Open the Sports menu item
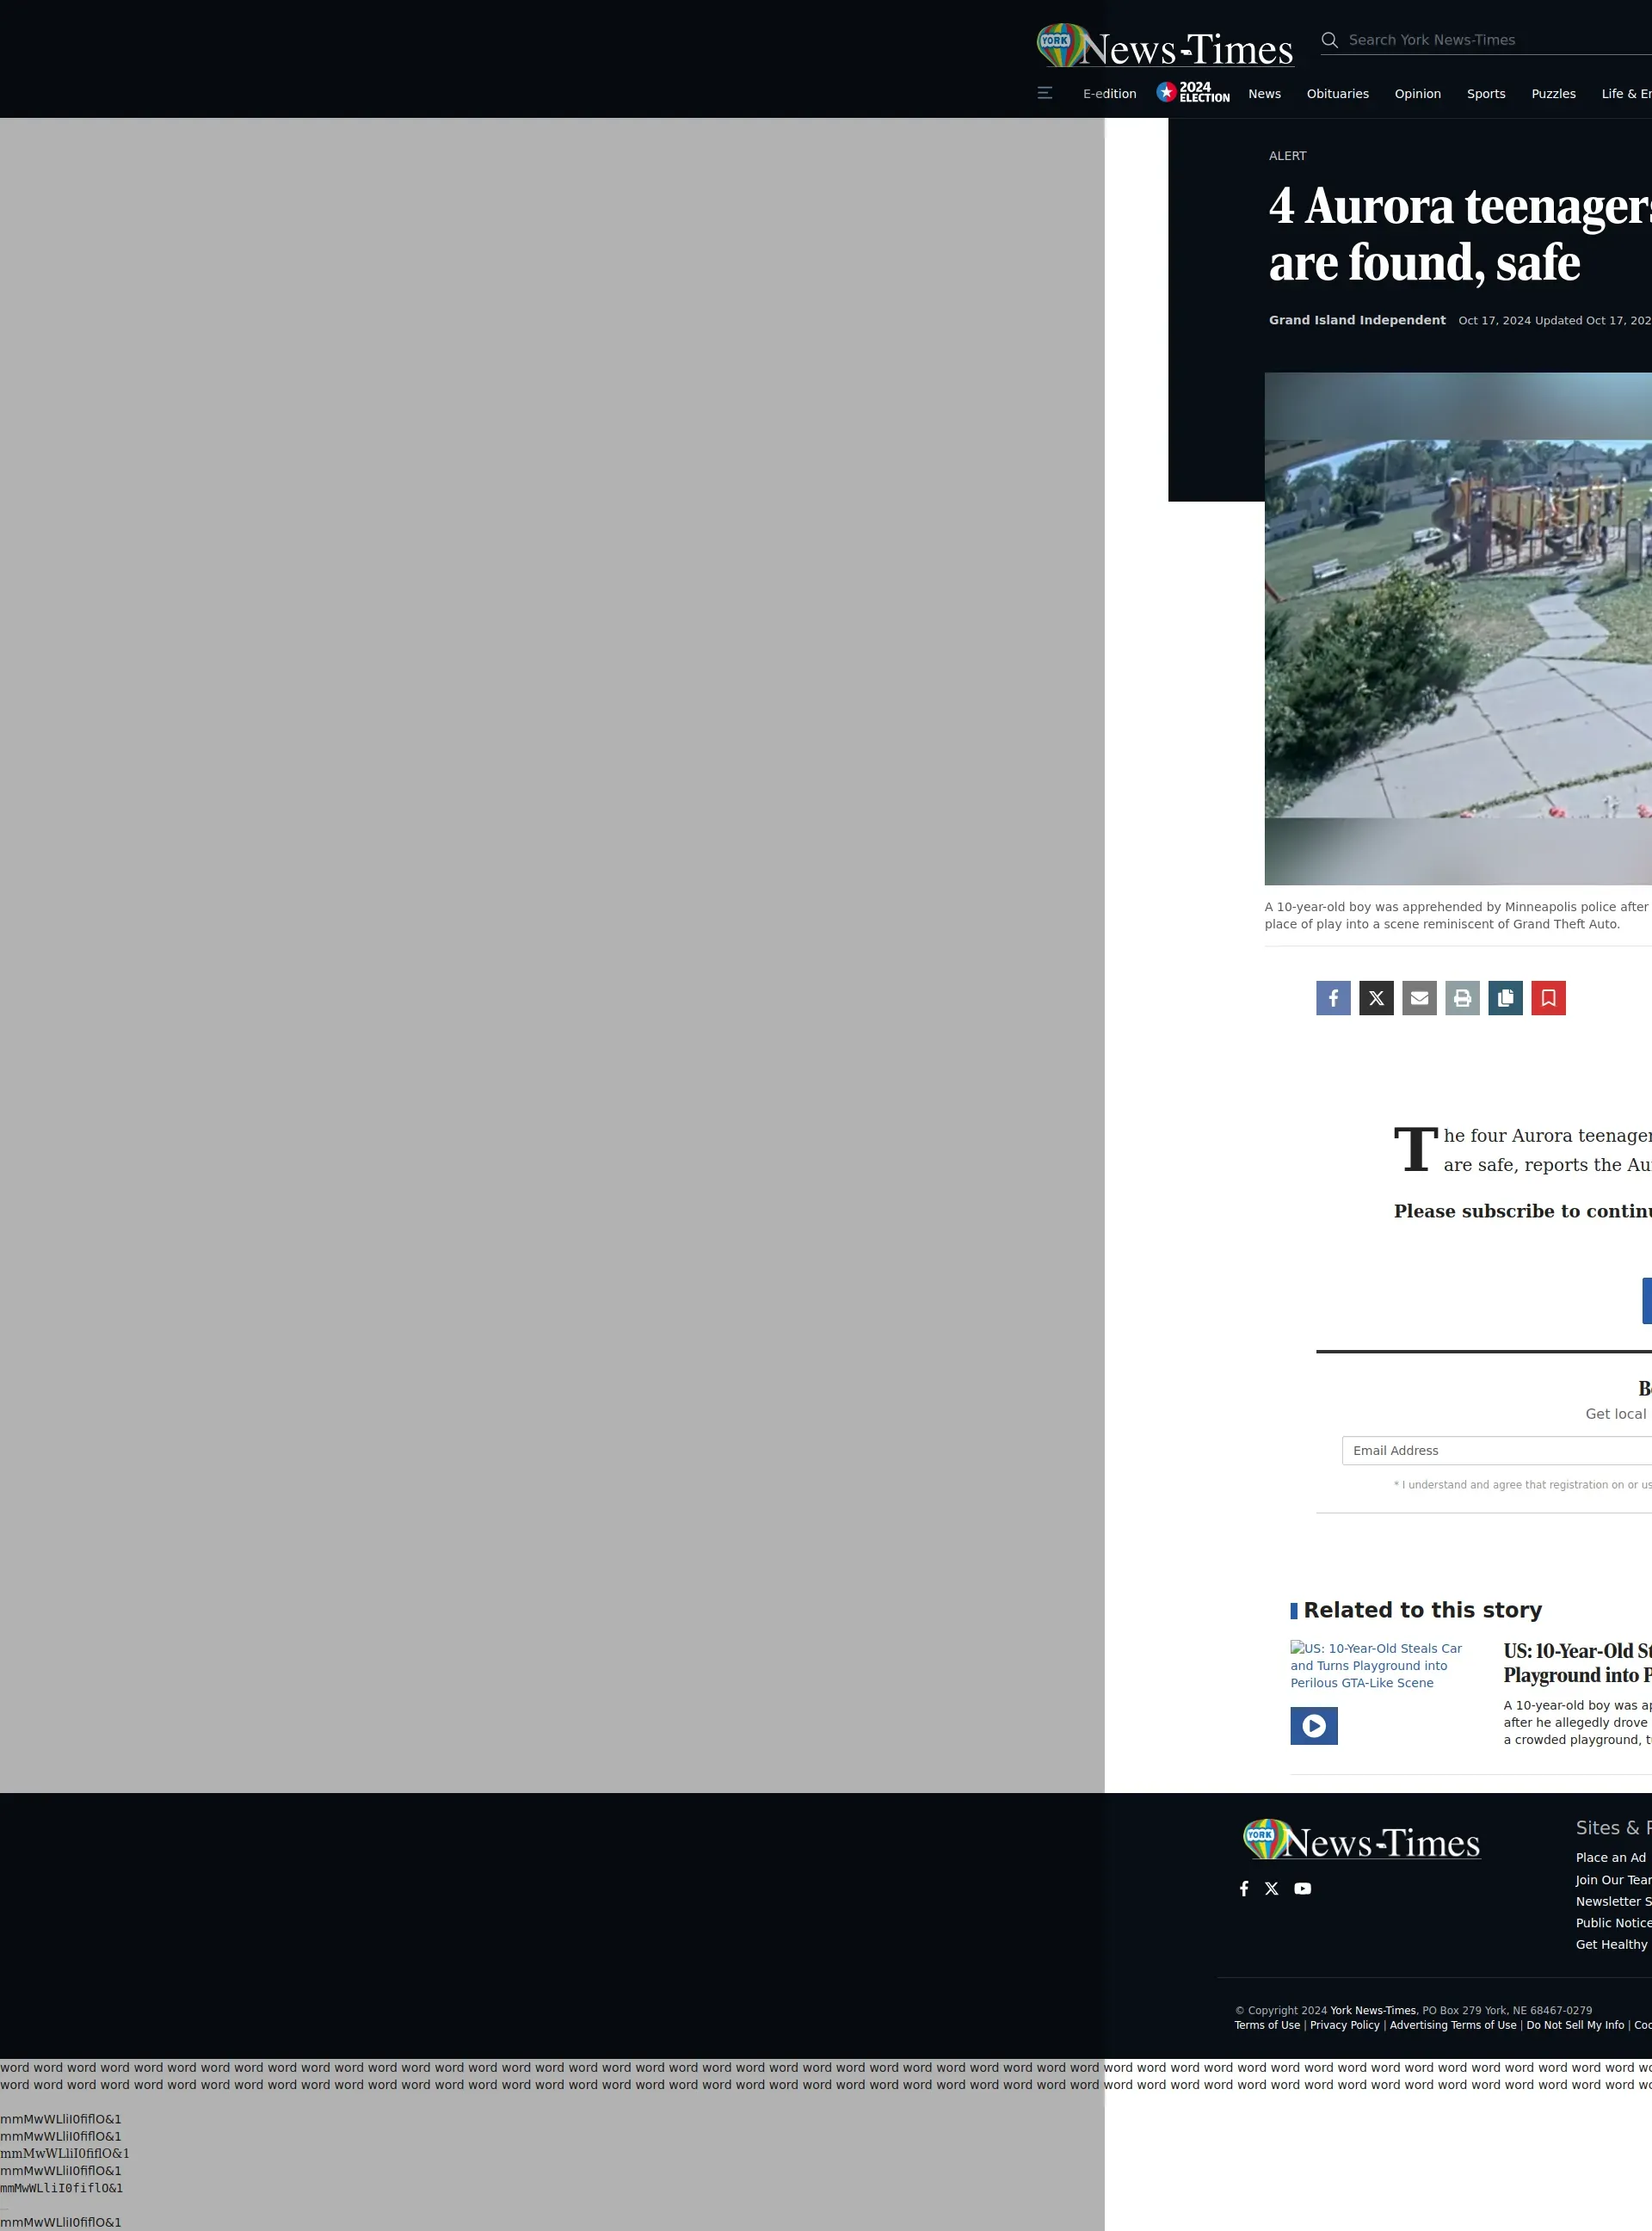 click(x=1485, y=94)
